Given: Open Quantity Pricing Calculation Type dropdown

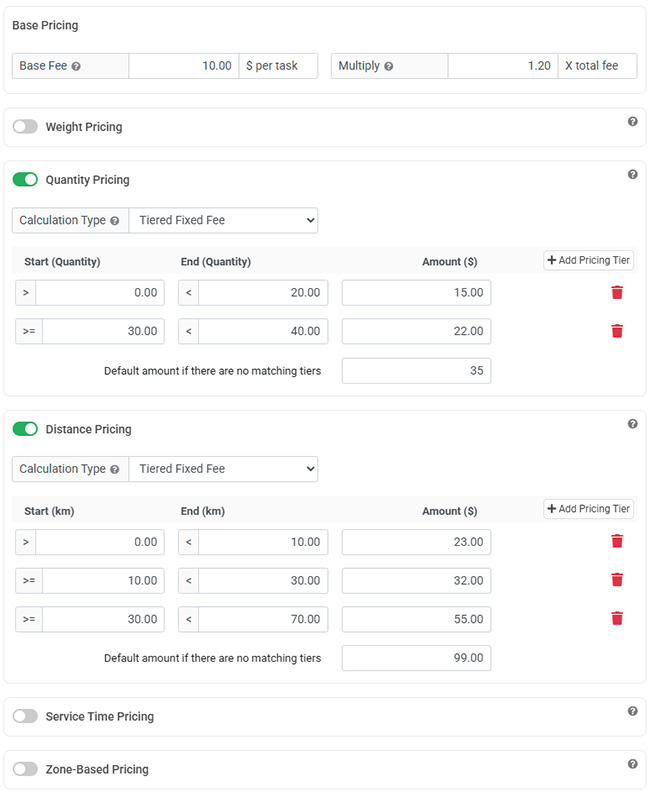Looking at the screenshot, I should click(x=223, y=220).
